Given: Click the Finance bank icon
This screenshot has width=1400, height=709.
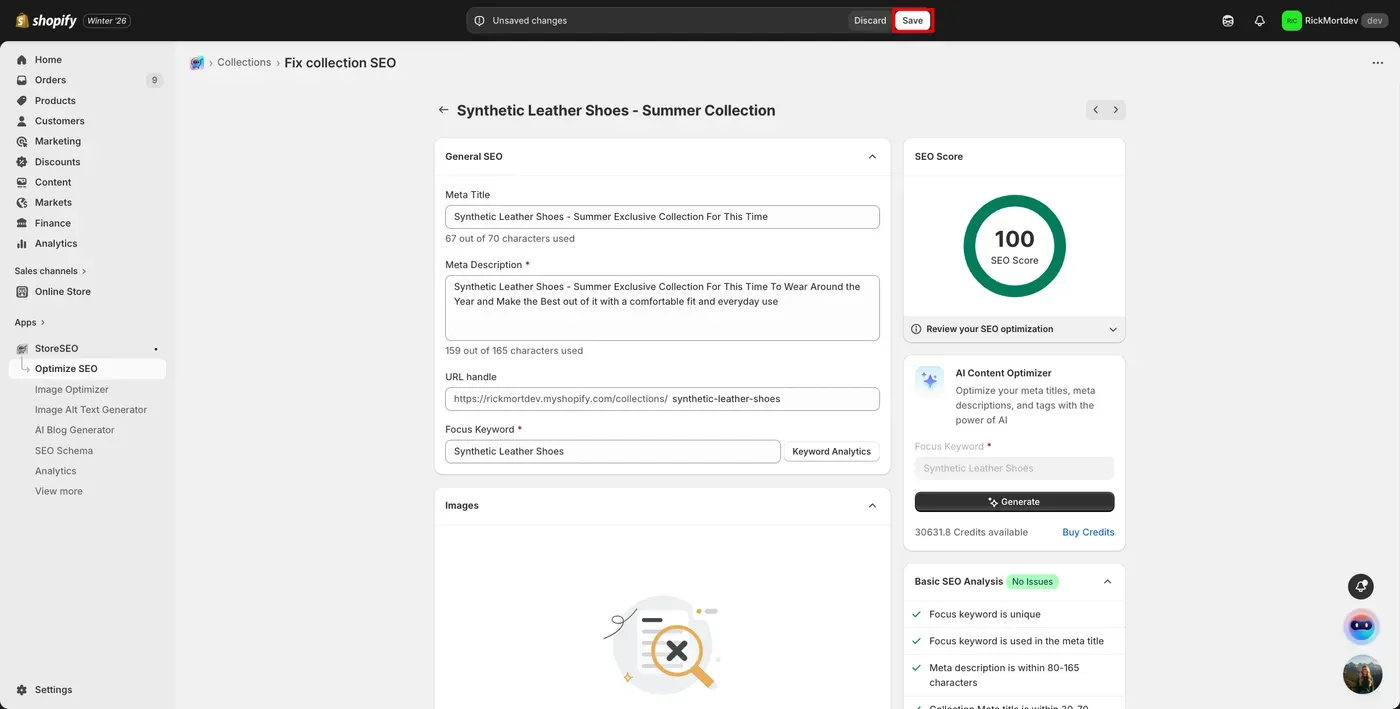Looking at the screenshot, I should pos(22,223).
